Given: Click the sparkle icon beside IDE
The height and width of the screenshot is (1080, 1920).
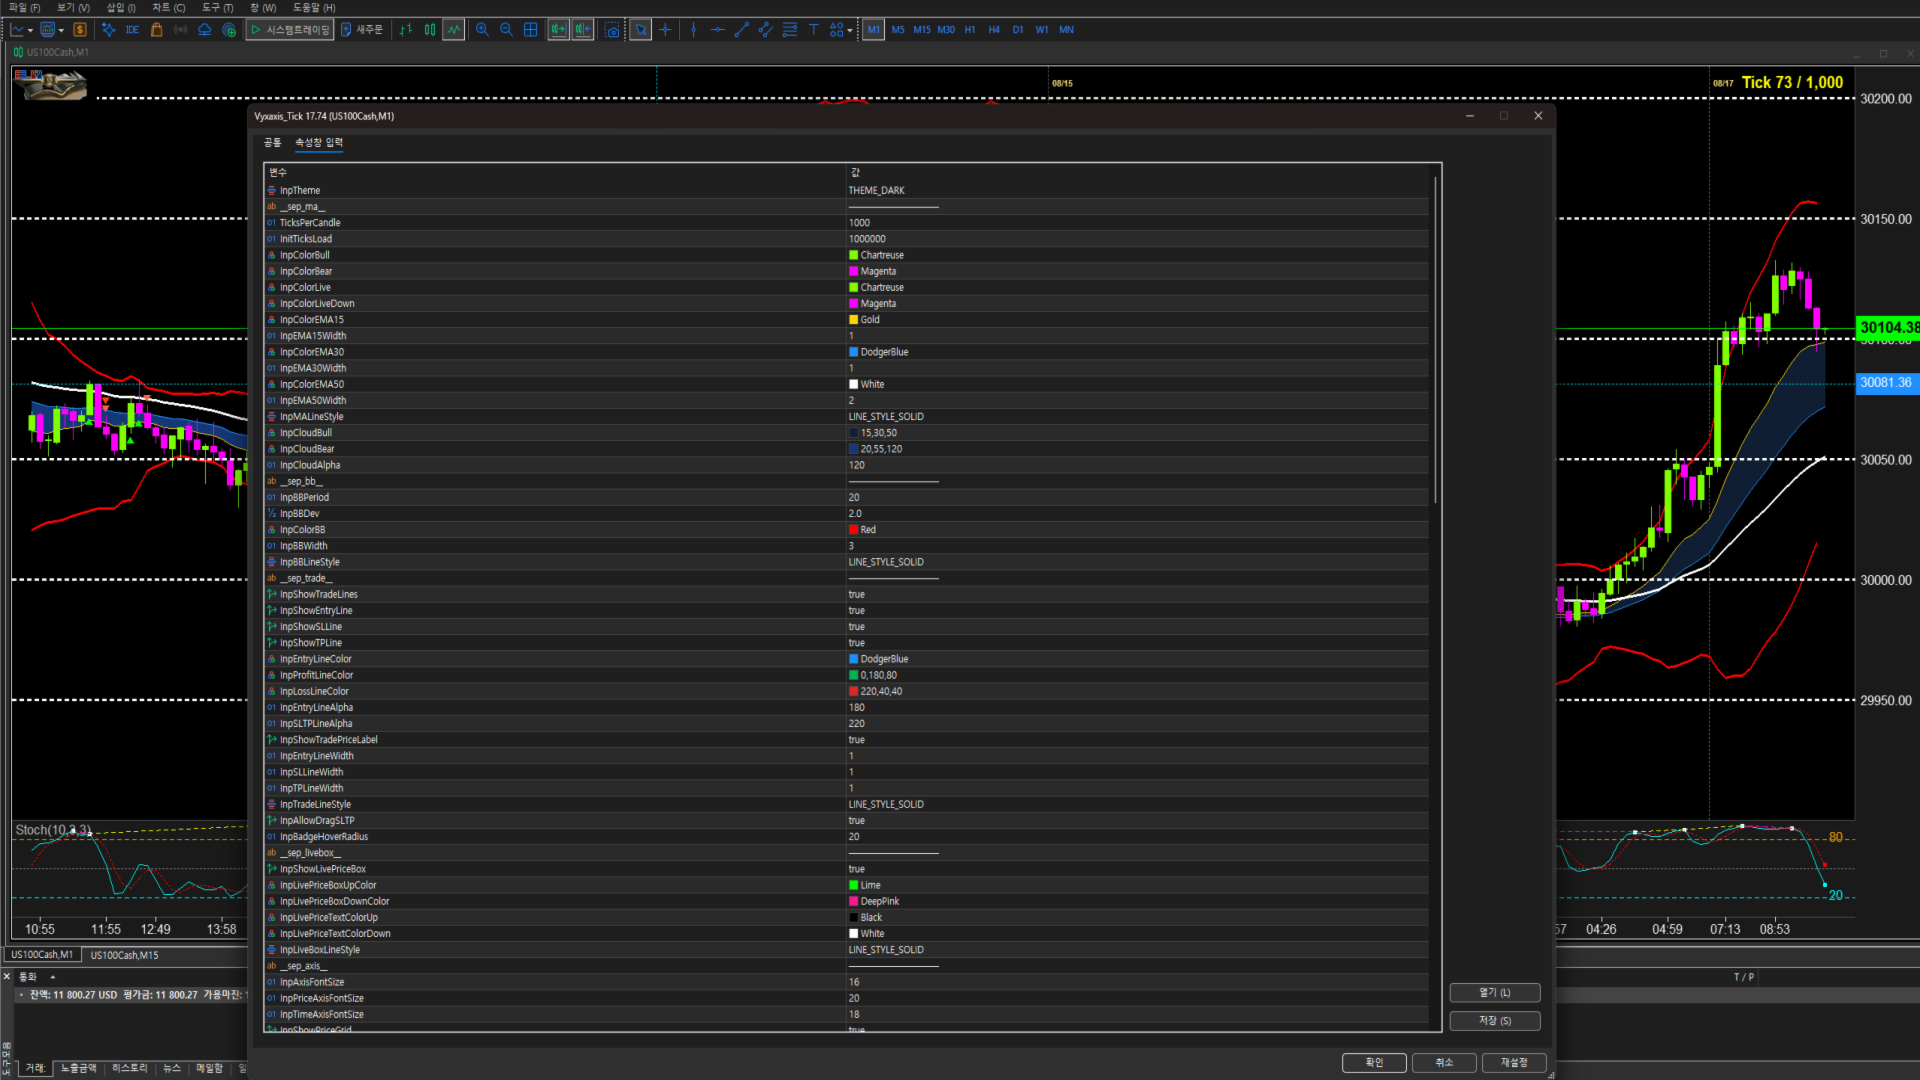Looking at the screenshot, I should point(108,30).
